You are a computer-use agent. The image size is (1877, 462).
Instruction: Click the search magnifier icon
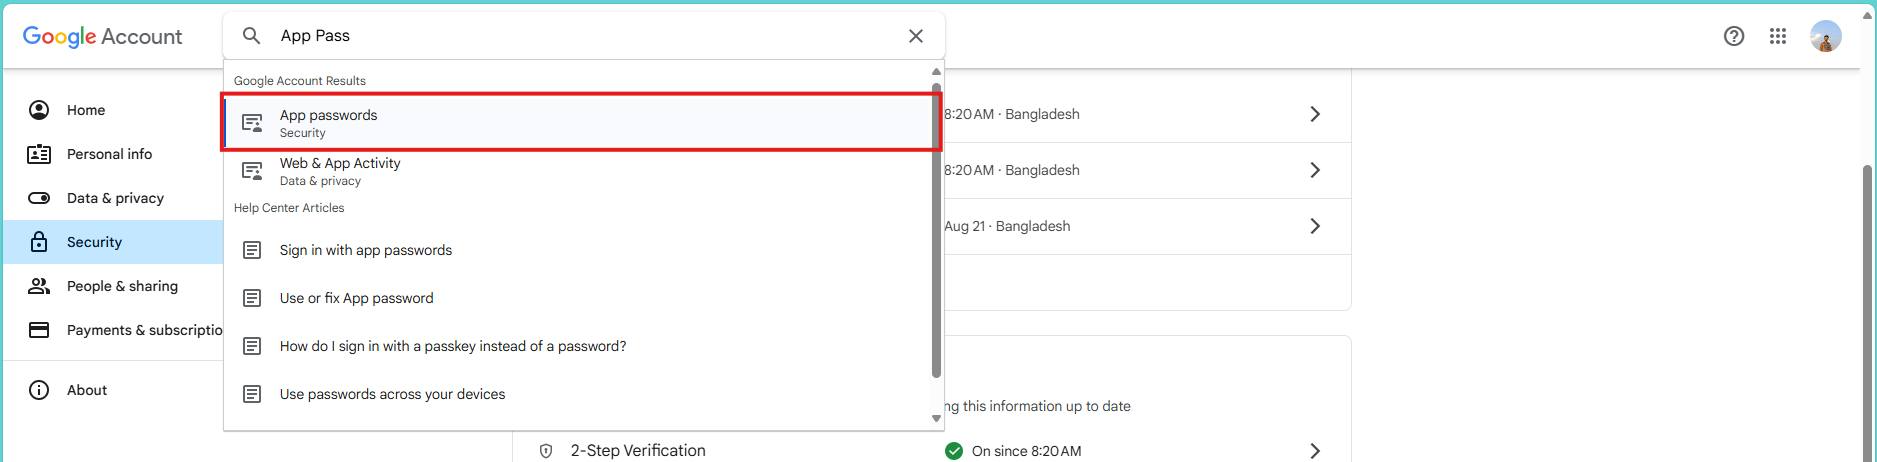coord(252,36)
